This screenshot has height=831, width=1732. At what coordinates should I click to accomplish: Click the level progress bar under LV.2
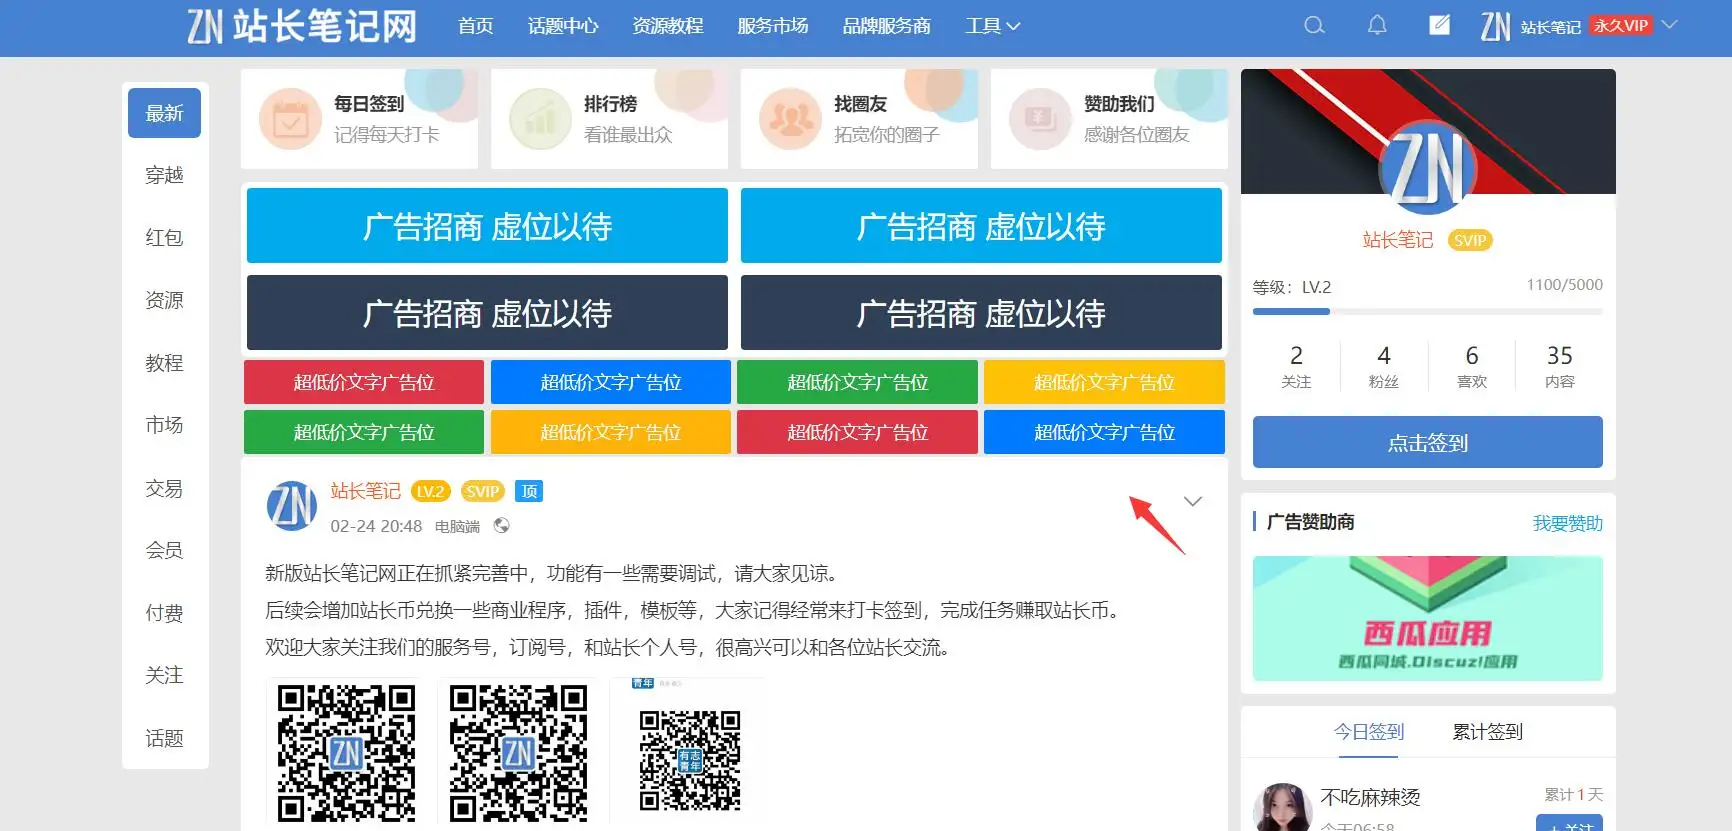[1427, 312]
